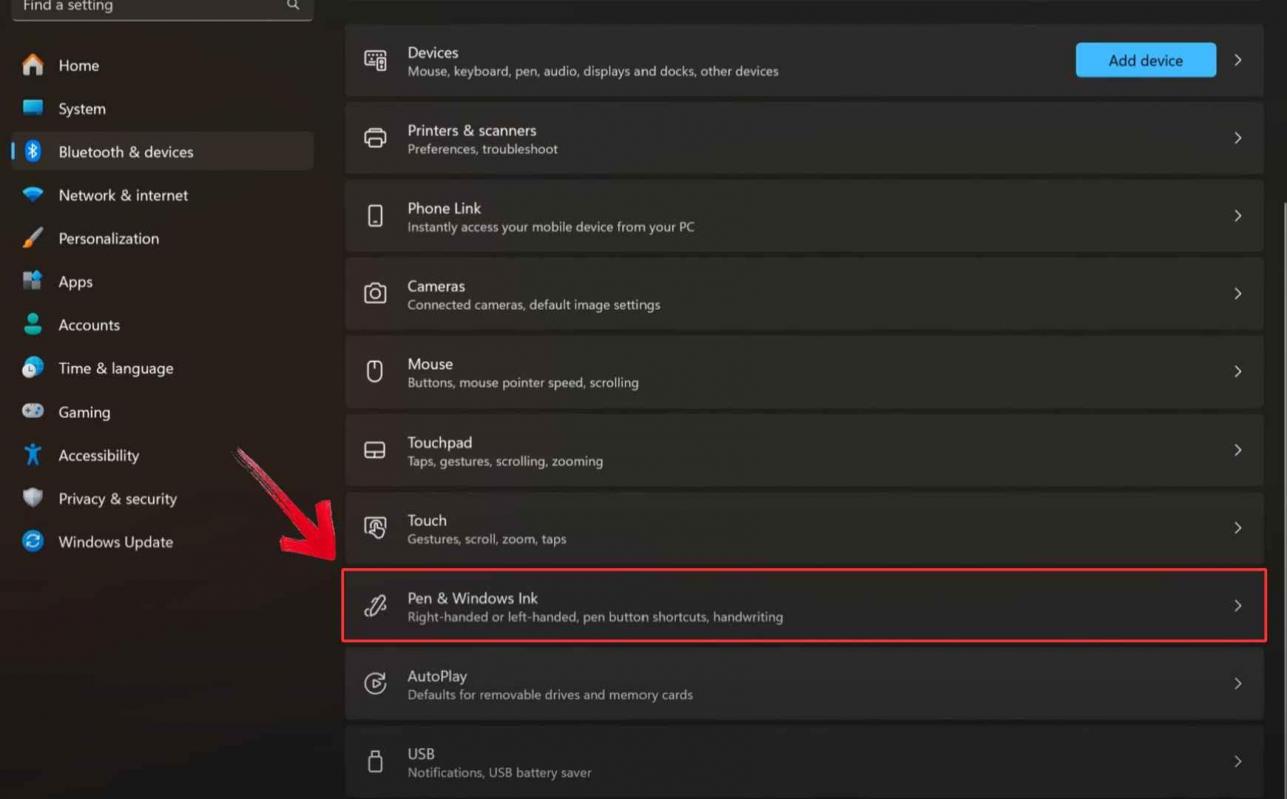Open Cameras row chevron
This screenshot has width=1287, height=799.
[1238, 294]
